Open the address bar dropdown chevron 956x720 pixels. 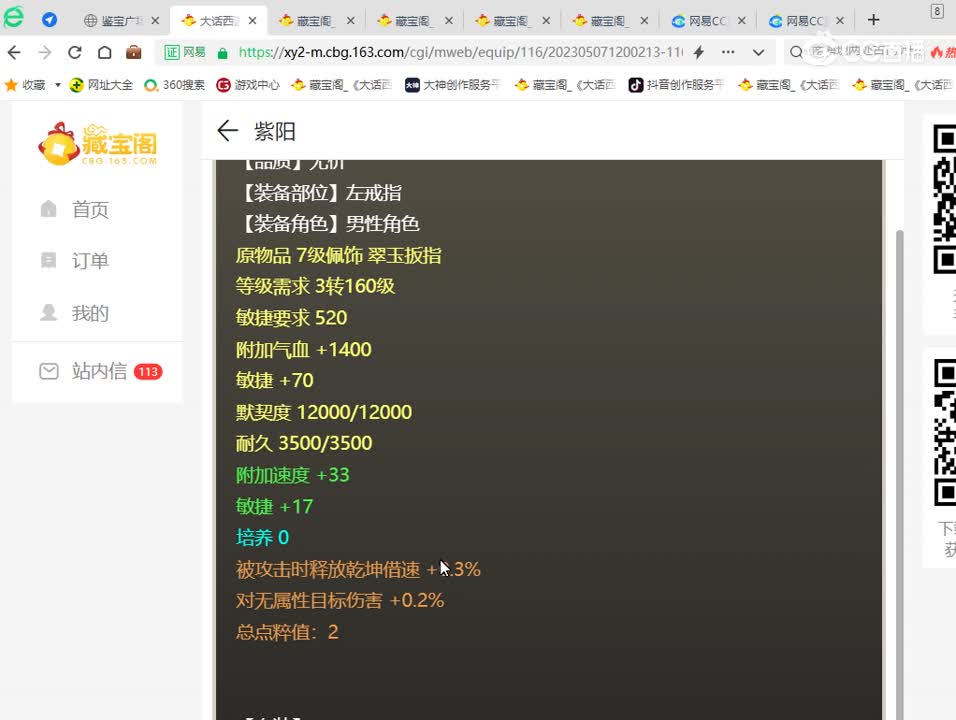(757, 52)
